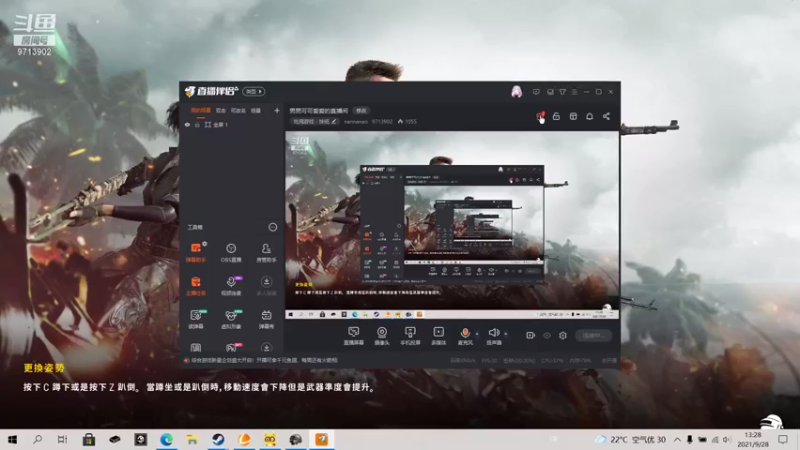Click the unlock padlock icon in header
The image size is (800, 450).
pos(556,116)
